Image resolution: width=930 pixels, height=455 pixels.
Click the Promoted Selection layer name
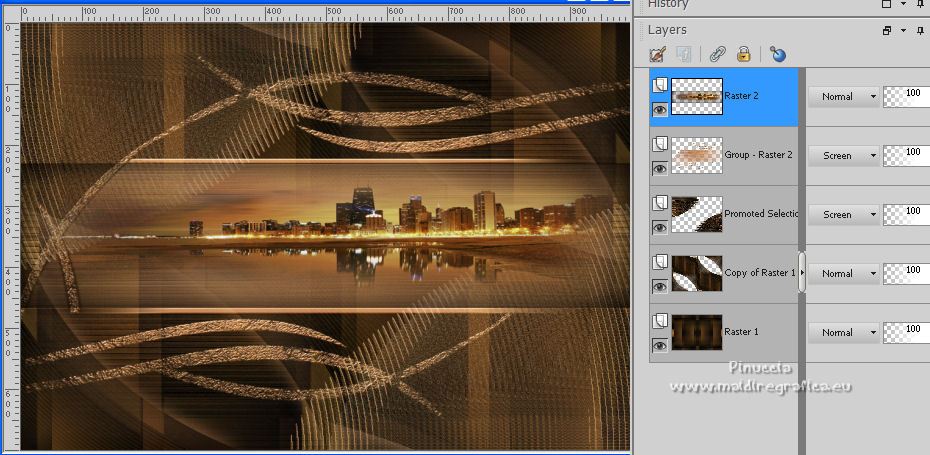(760, 214)
